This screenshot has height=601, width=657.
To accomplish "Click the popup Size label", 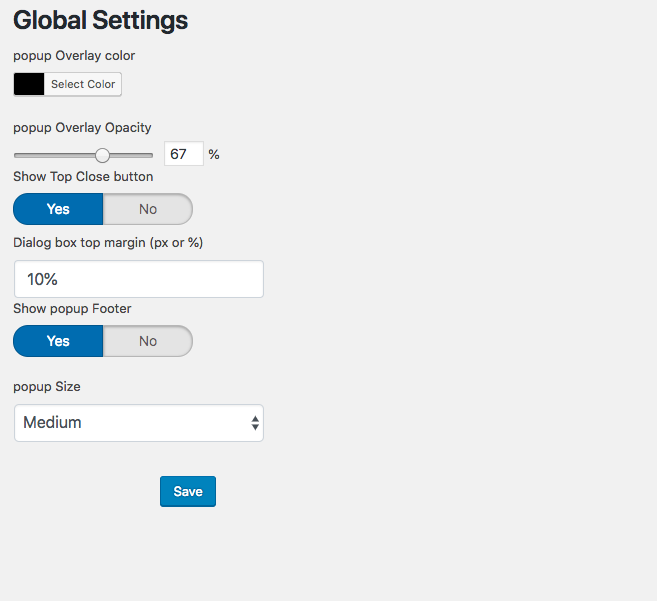I will click(x=47, y=386).
